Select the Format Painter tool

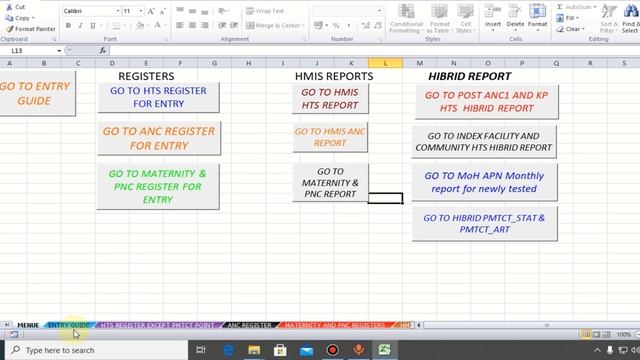point(30,29)
